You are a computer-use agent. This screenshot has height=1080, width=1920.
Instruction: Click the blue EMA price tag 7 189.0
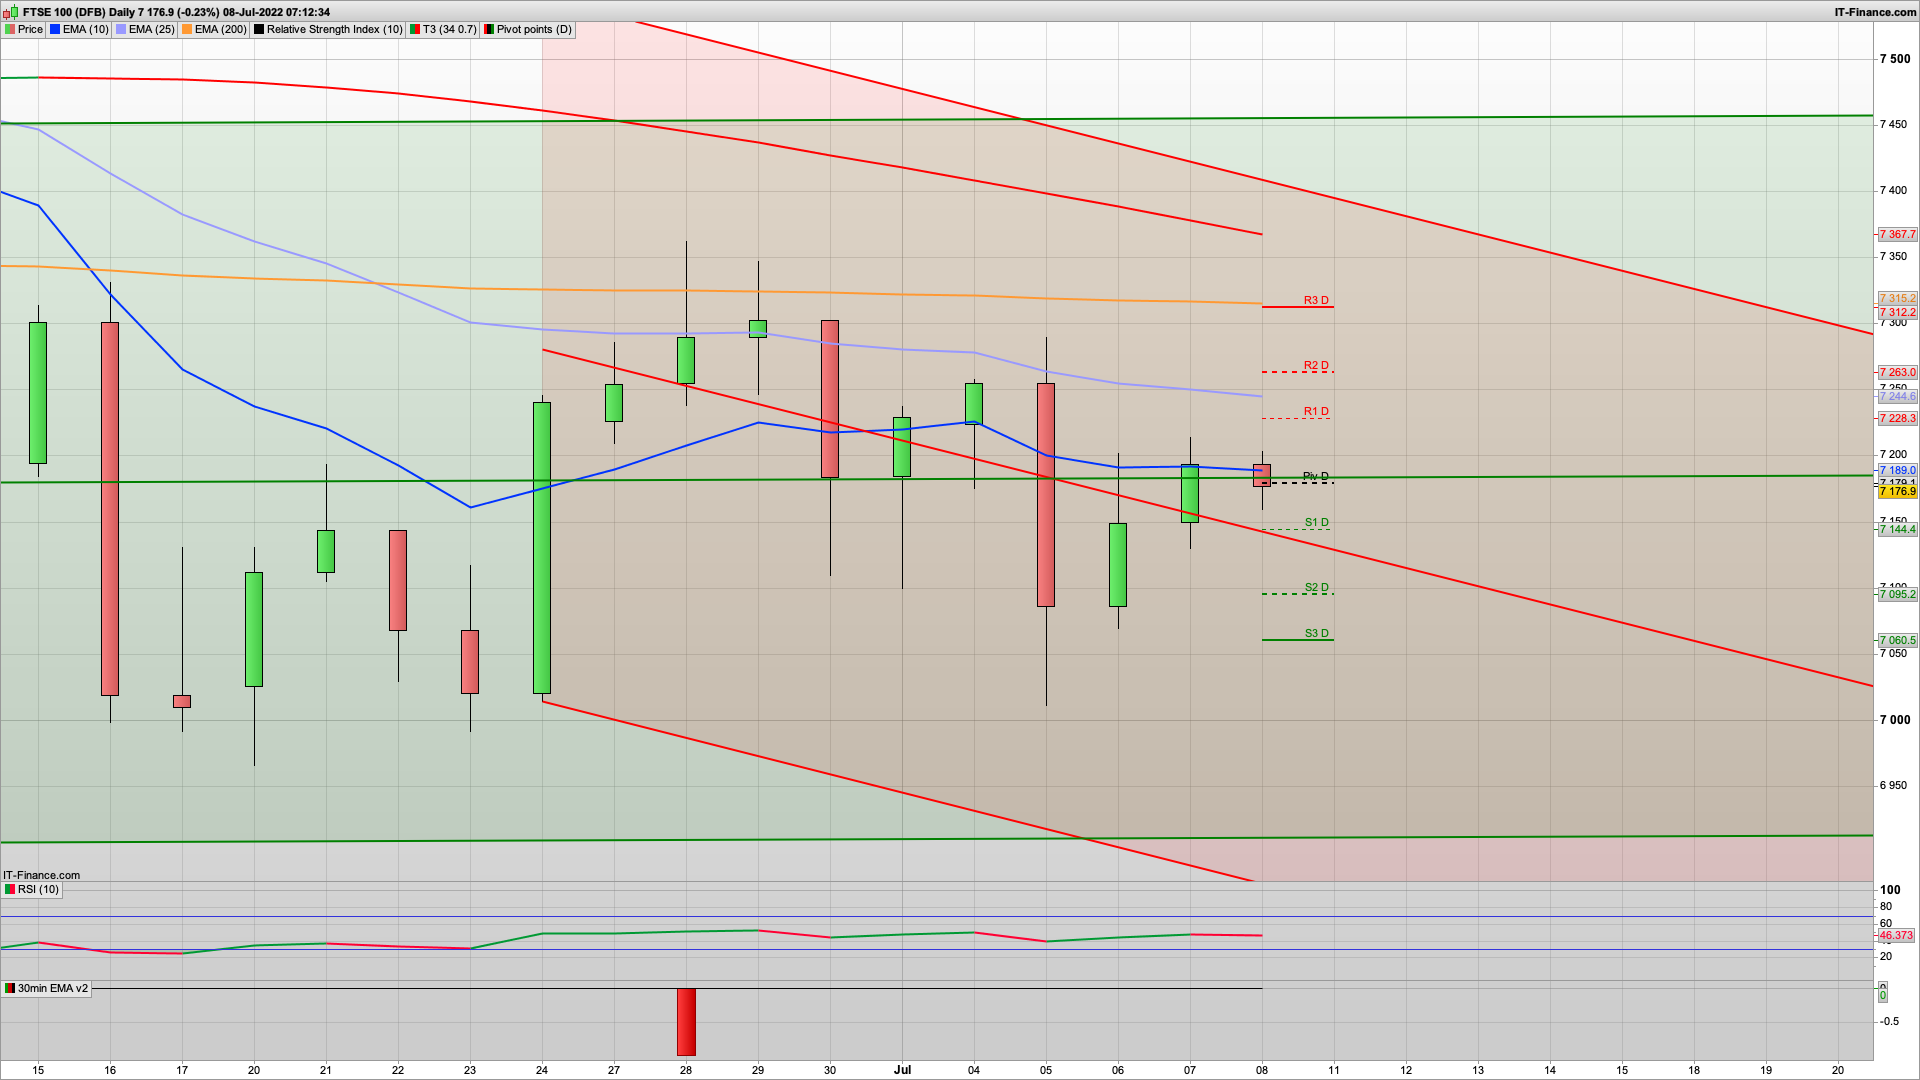[x=1897, y=470]
